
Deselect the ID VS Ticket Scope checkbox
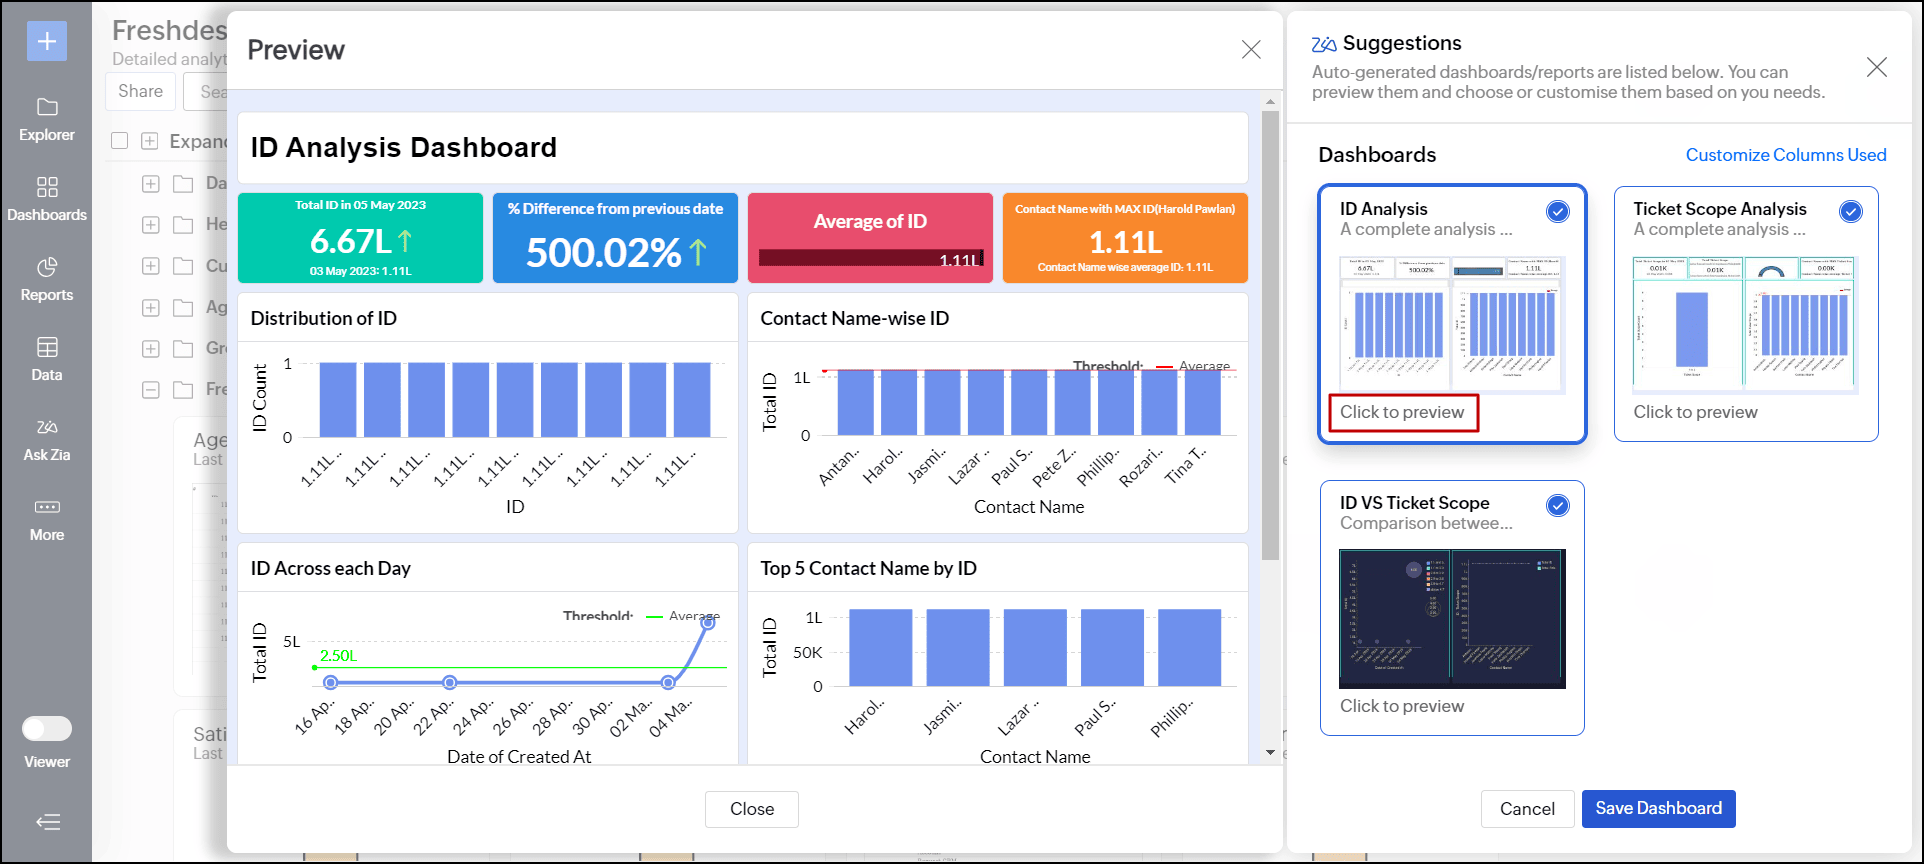1557,505
